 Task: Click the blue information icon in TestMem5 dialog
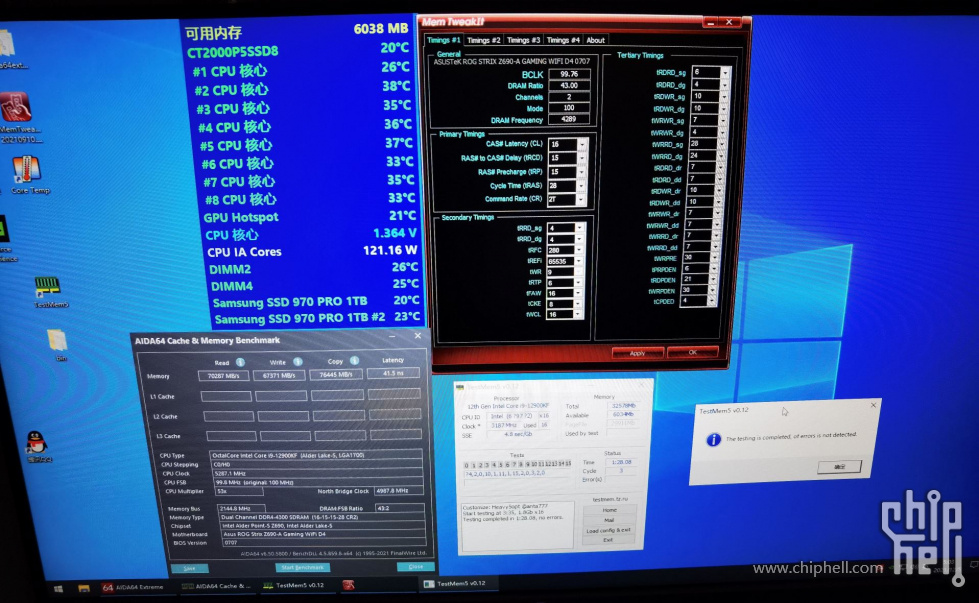pos(713,440)
